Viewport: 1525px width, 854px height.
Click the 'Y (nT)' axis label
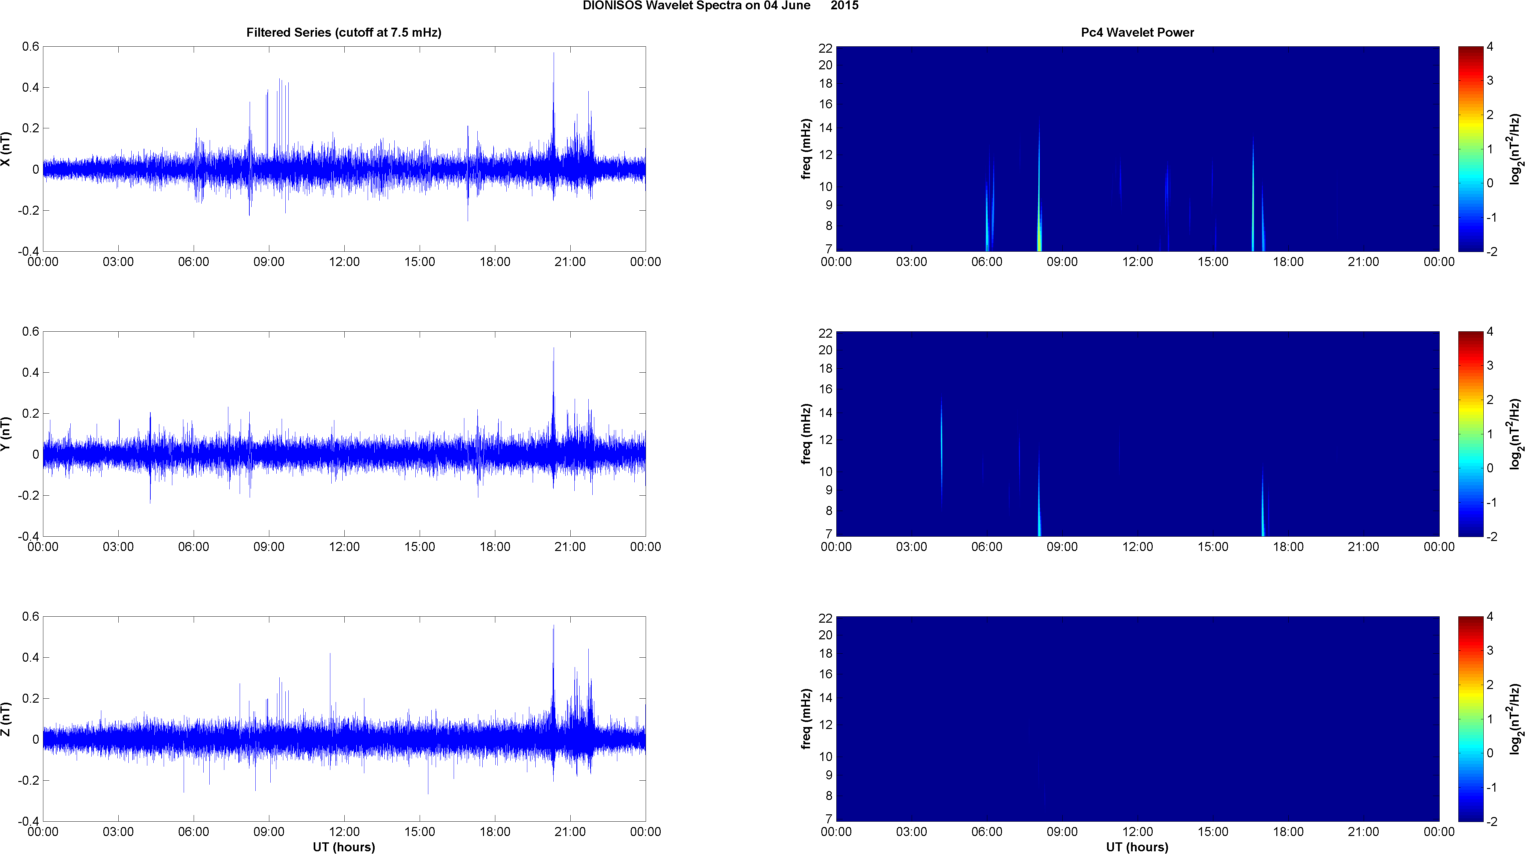[6, 434]
